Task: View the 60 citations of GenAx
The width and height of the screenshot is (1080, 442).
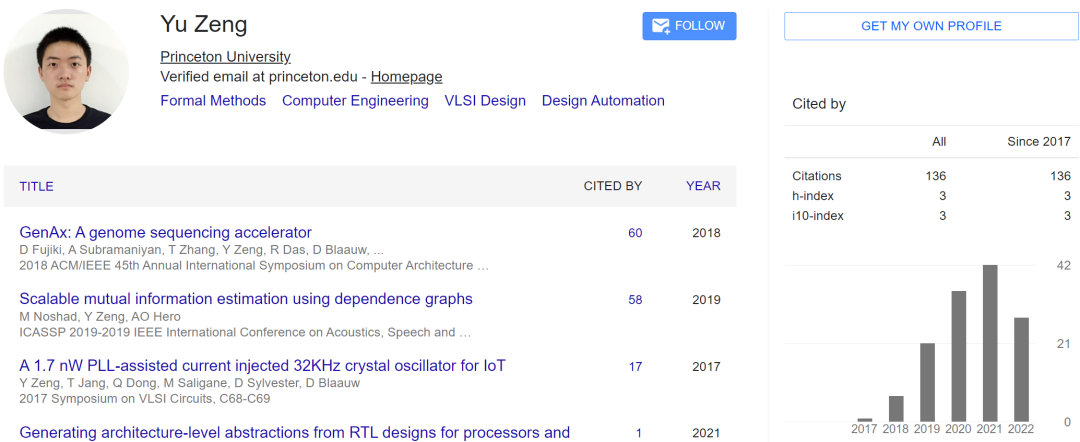Action: click(635, 233)
